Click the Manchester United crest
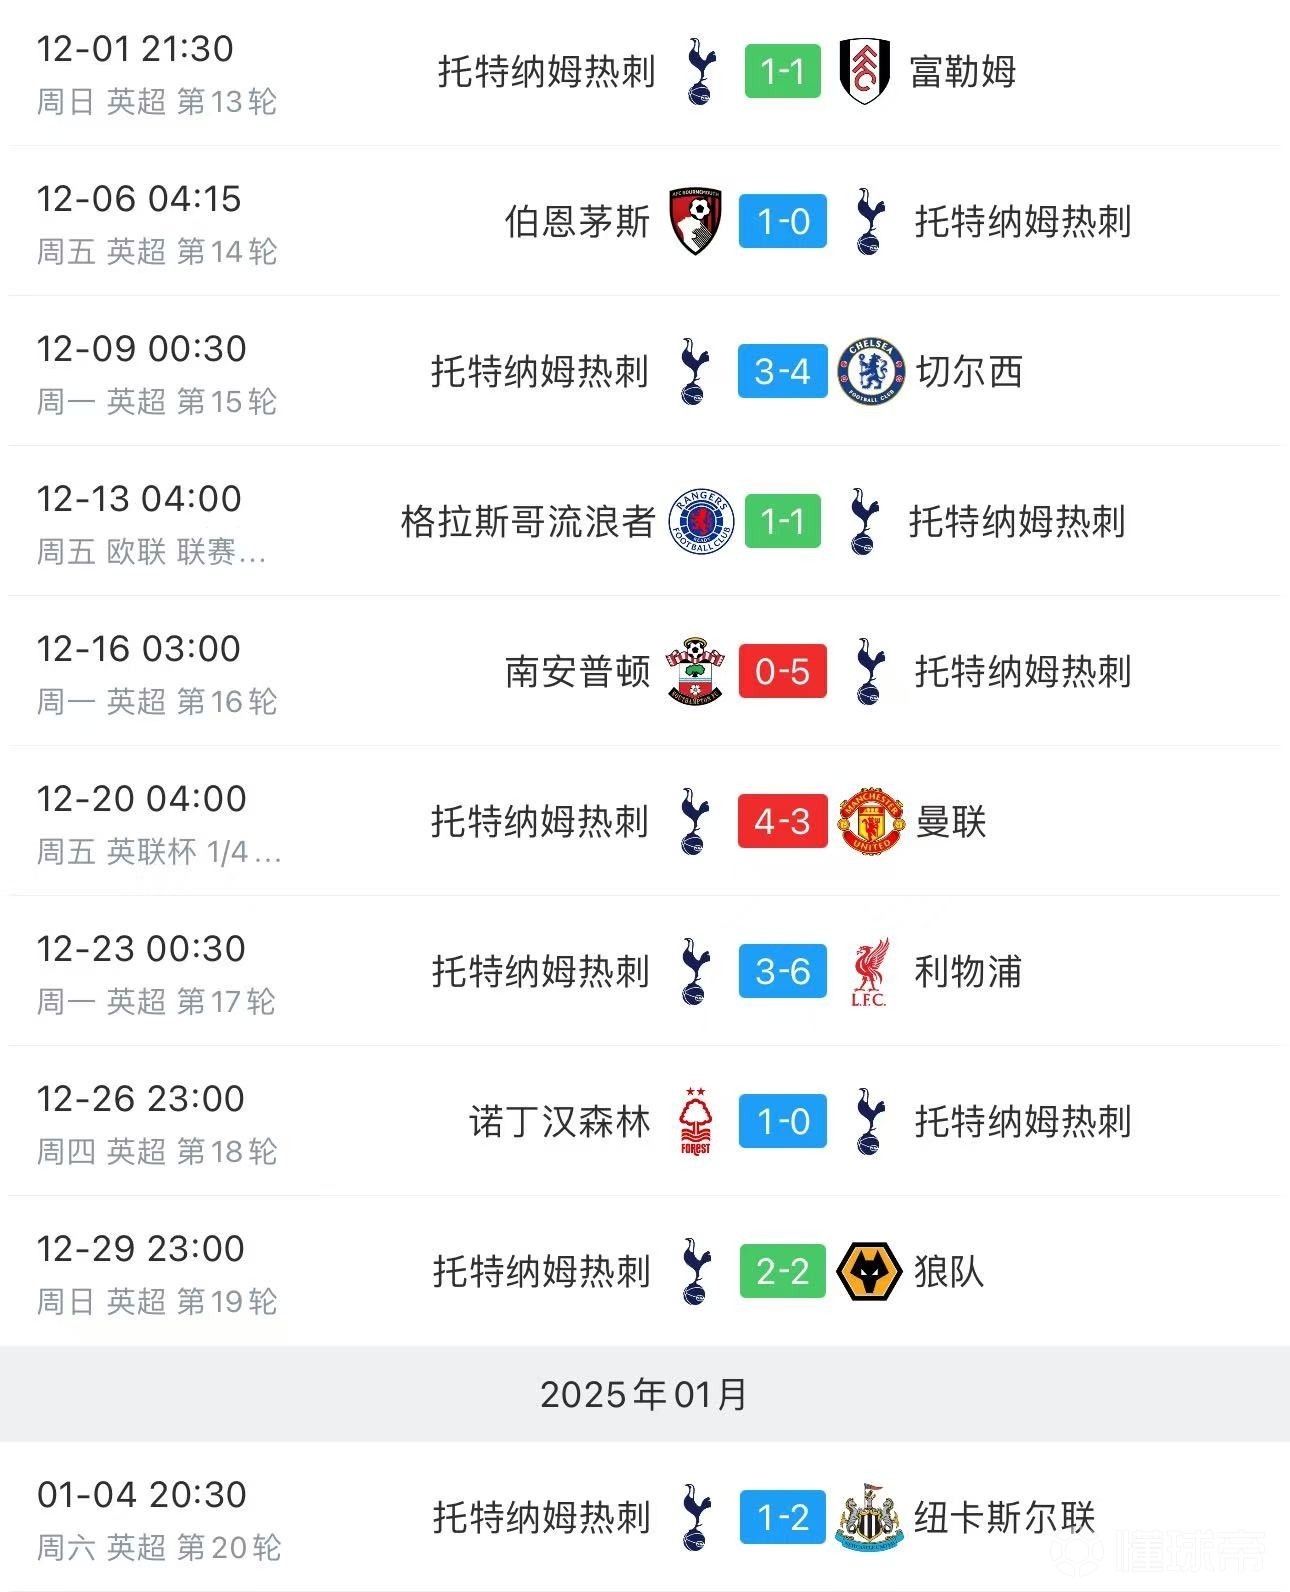Image resolution: width=1290 pixels, height=1592 pixels. (x=871, y=821)
